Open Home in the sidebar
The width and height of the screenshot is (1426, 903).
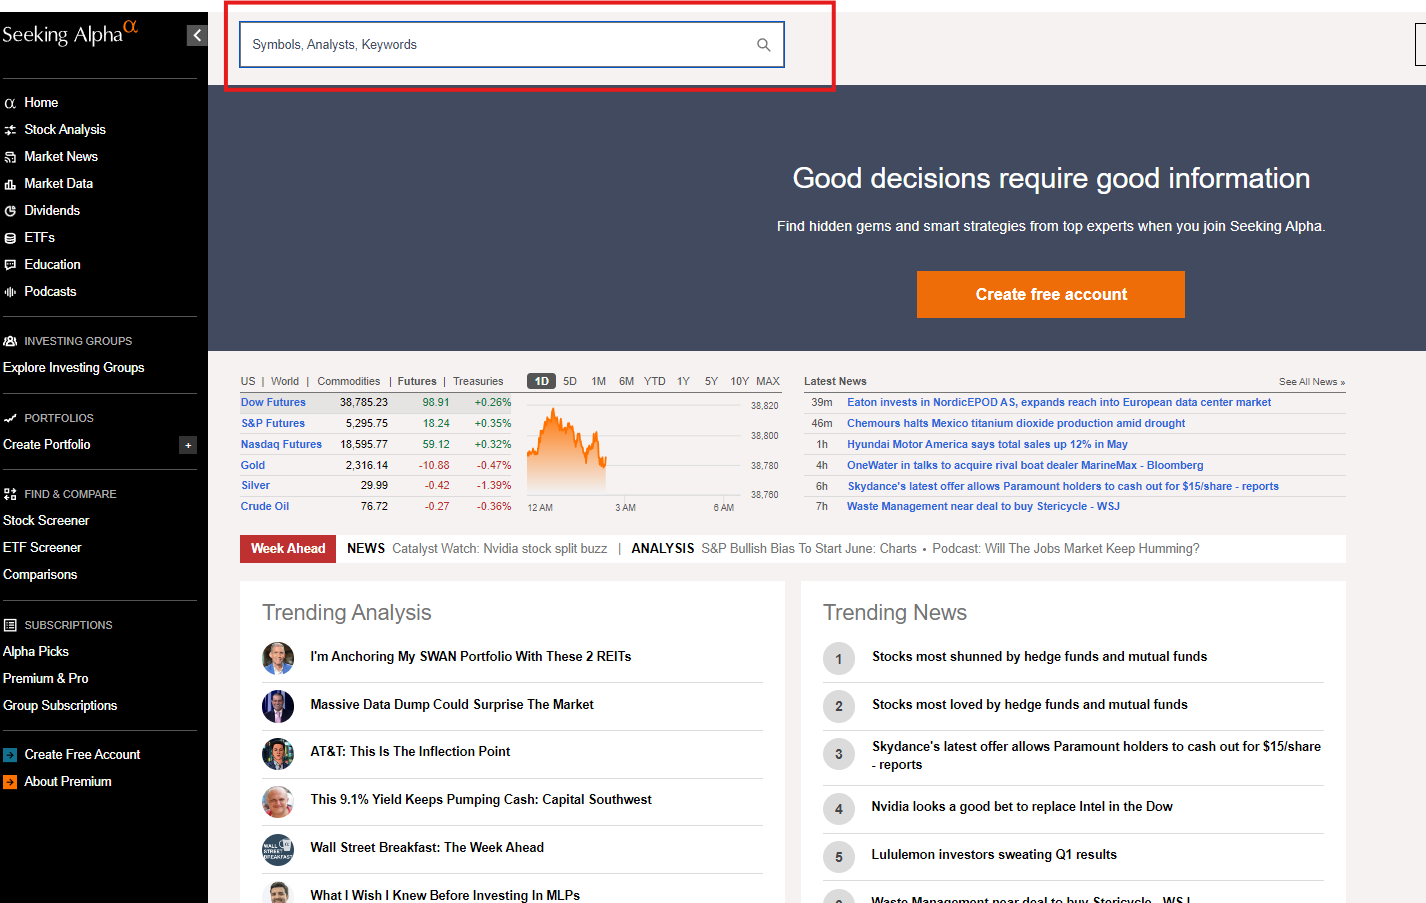41,102
